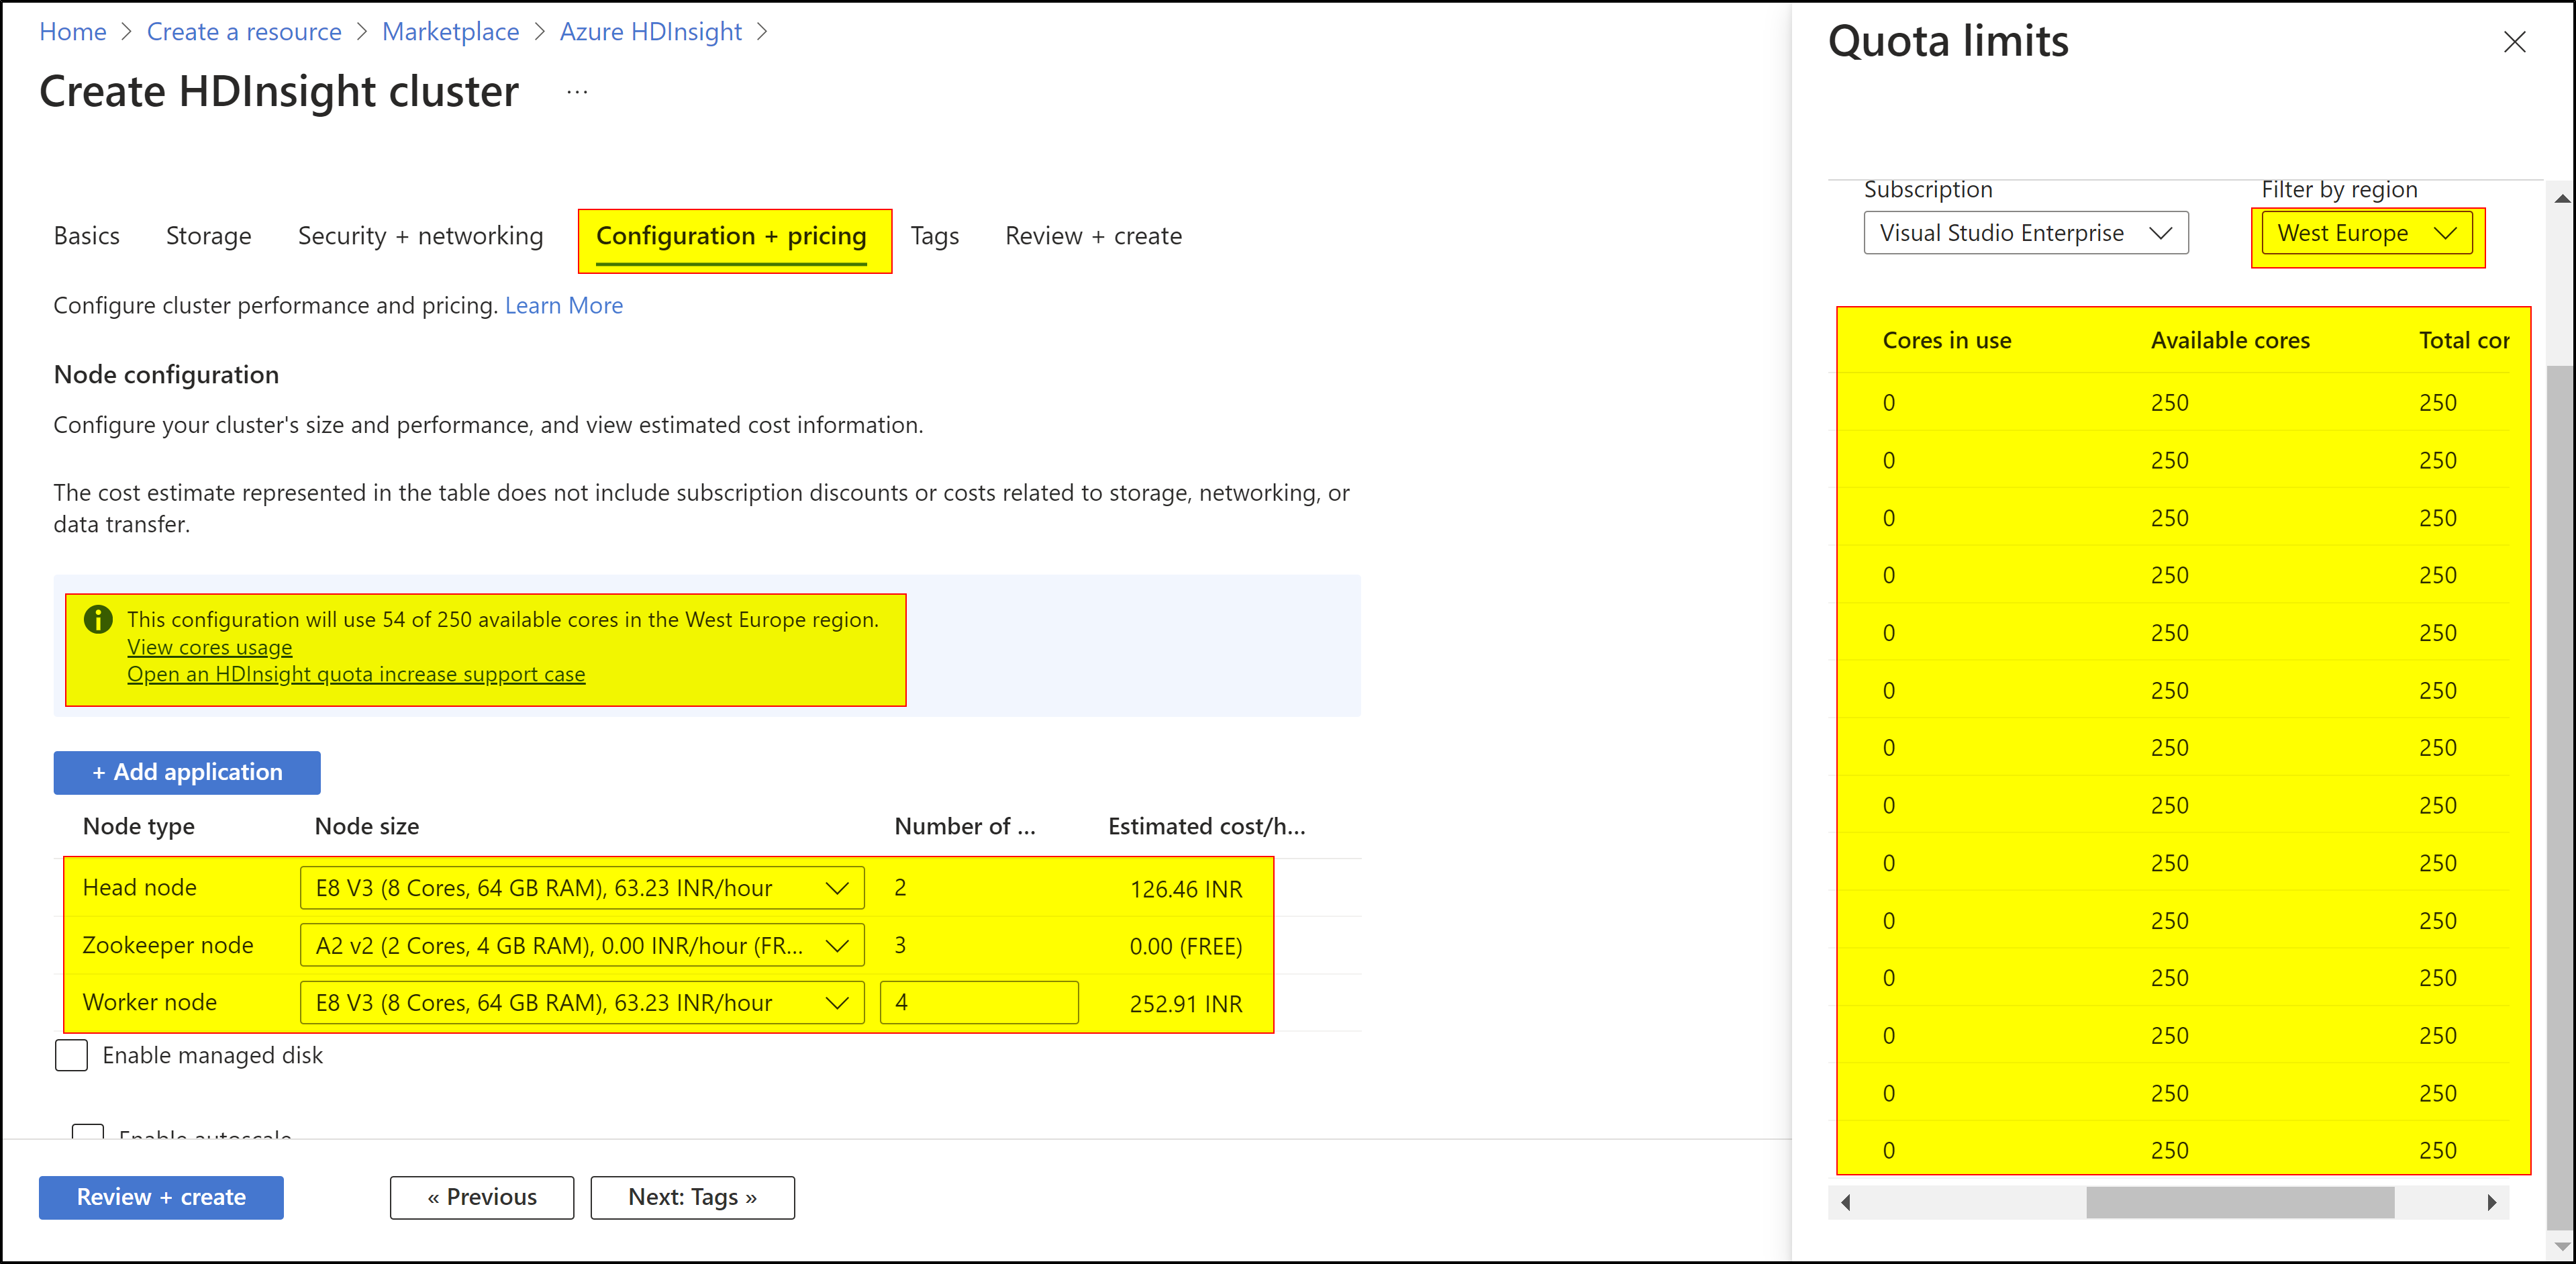The image size is (2576, 1264).
Task: Open the View cores usage link
Action: tap(209, 647)
